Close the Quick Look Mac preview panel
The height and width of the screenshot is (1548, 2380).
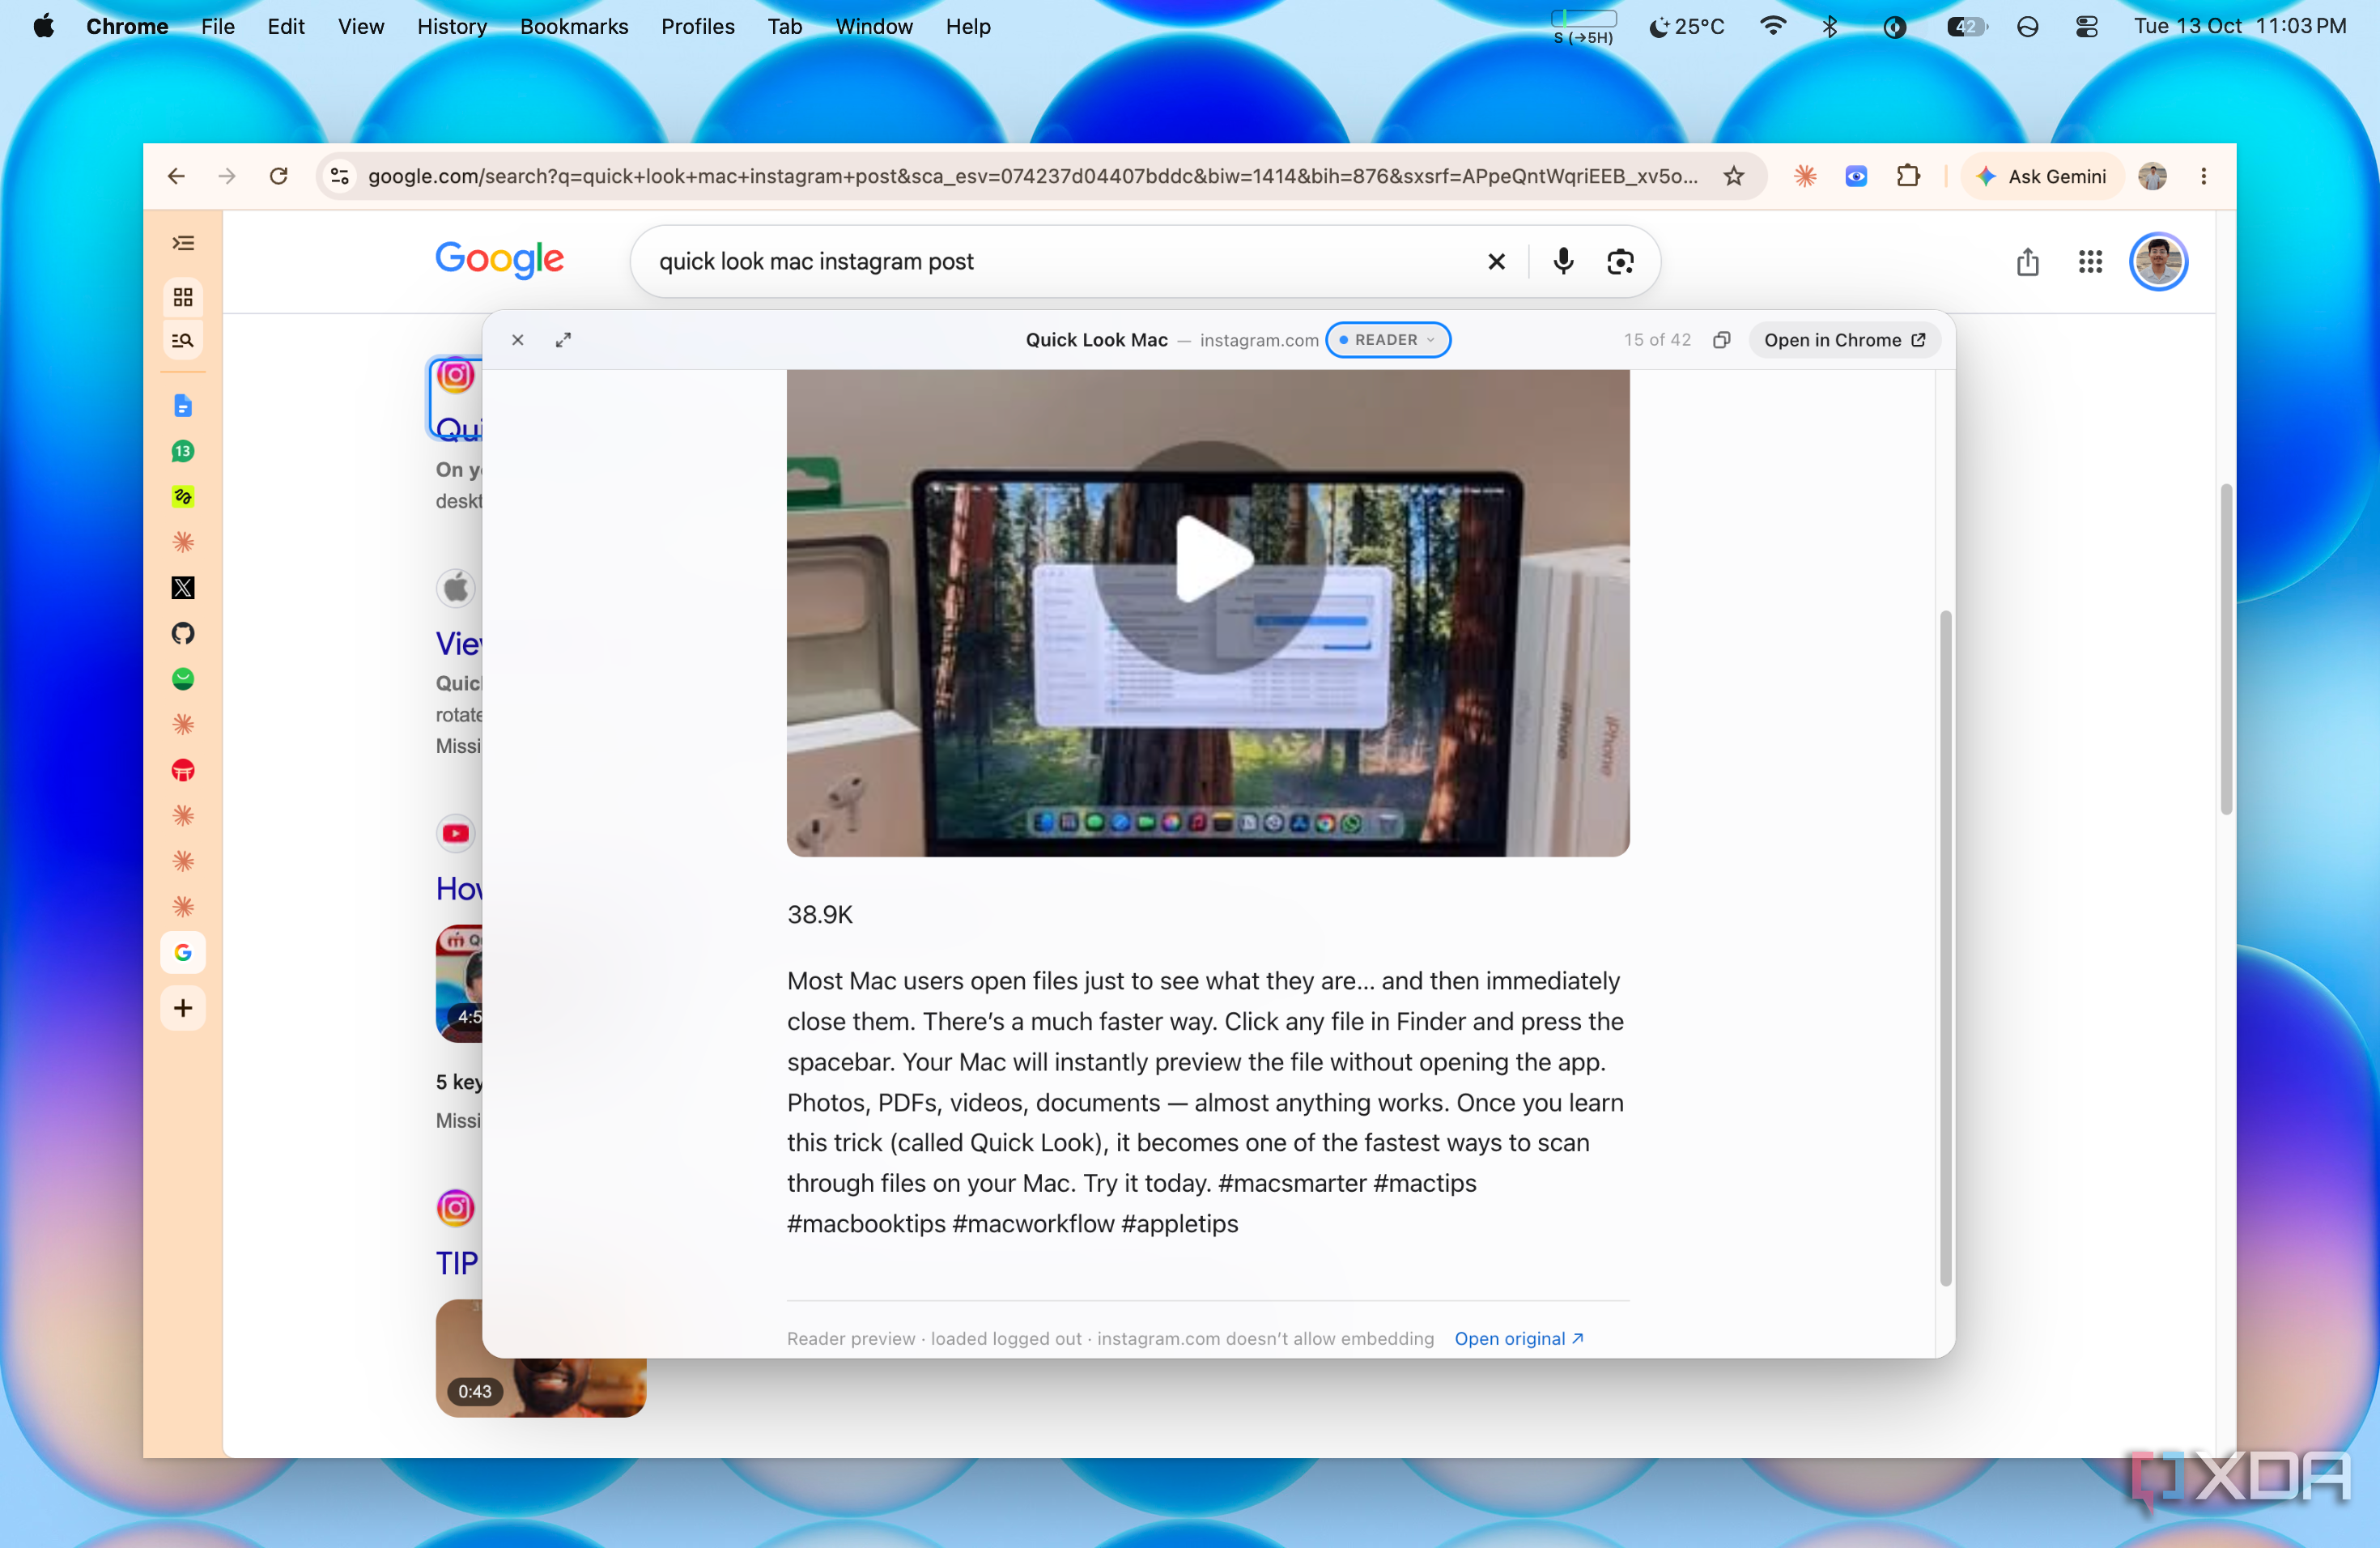(x=518, y=340)
